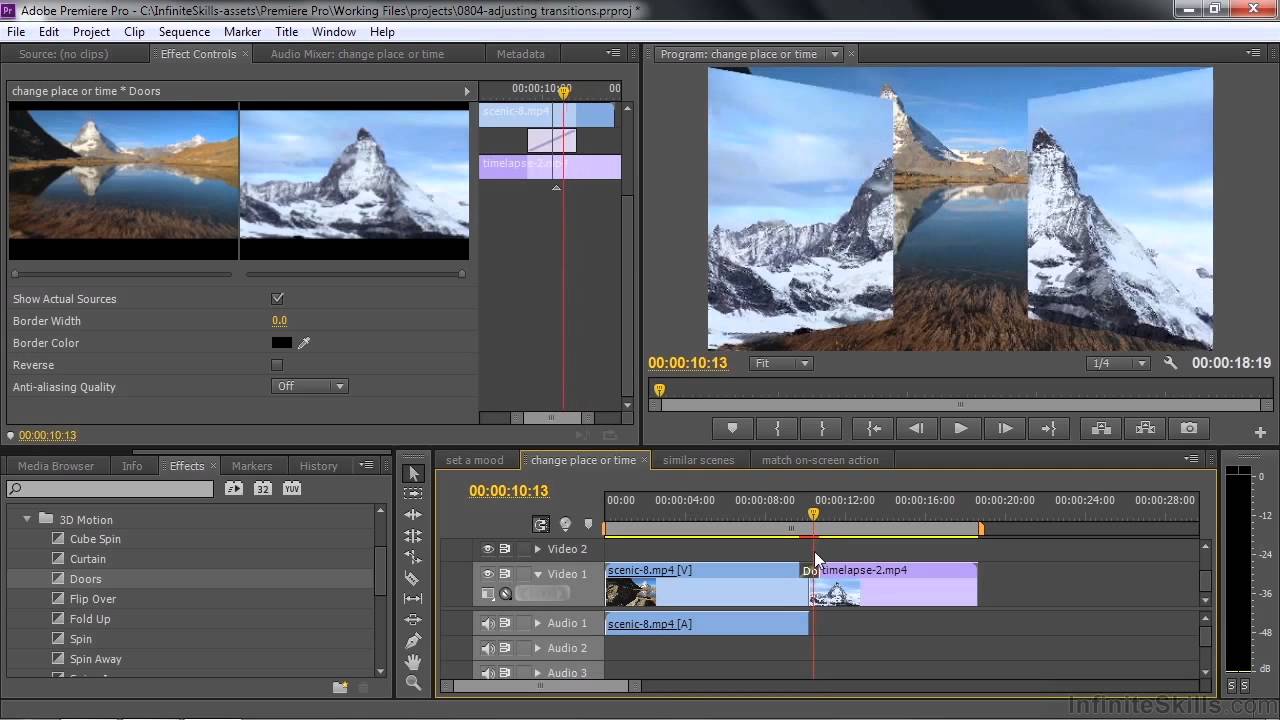Screen dimensions: 1280x720
Task: Select the Ripple Edit tool
Action: coord(414,515)
